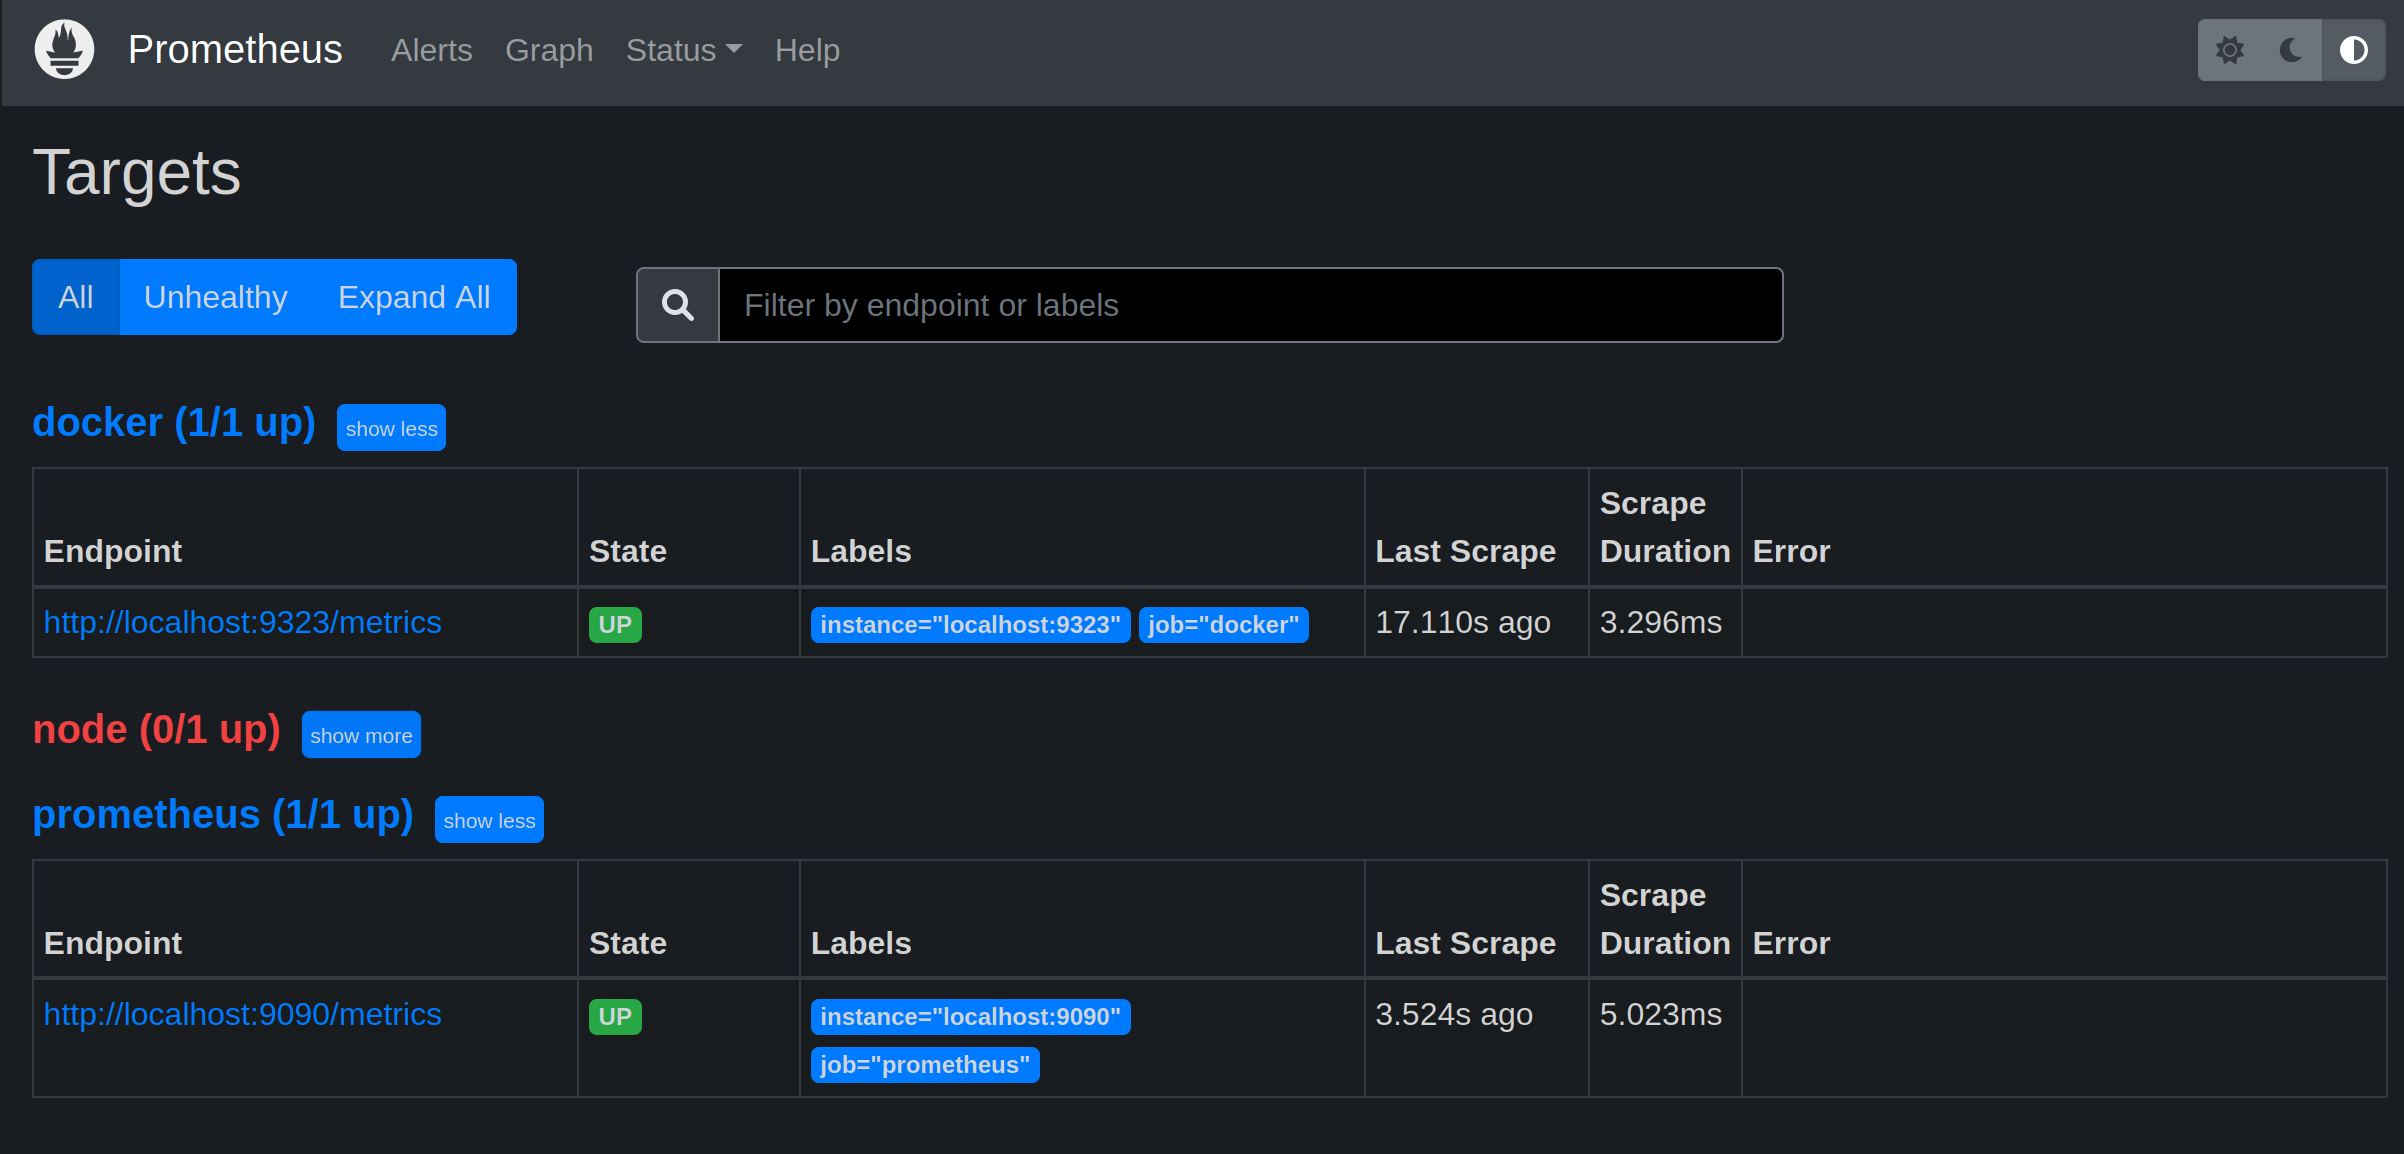Viewport: 2404px width, 1154px height.
Task: Open the Help menu item
Action: click(x=807, y=49)
